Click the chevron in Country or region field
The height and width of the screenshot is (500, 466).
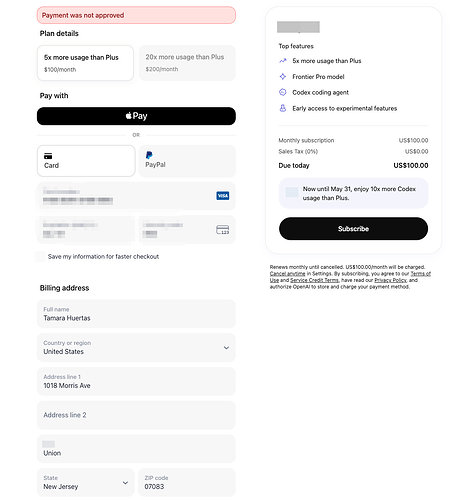(226, 348)
